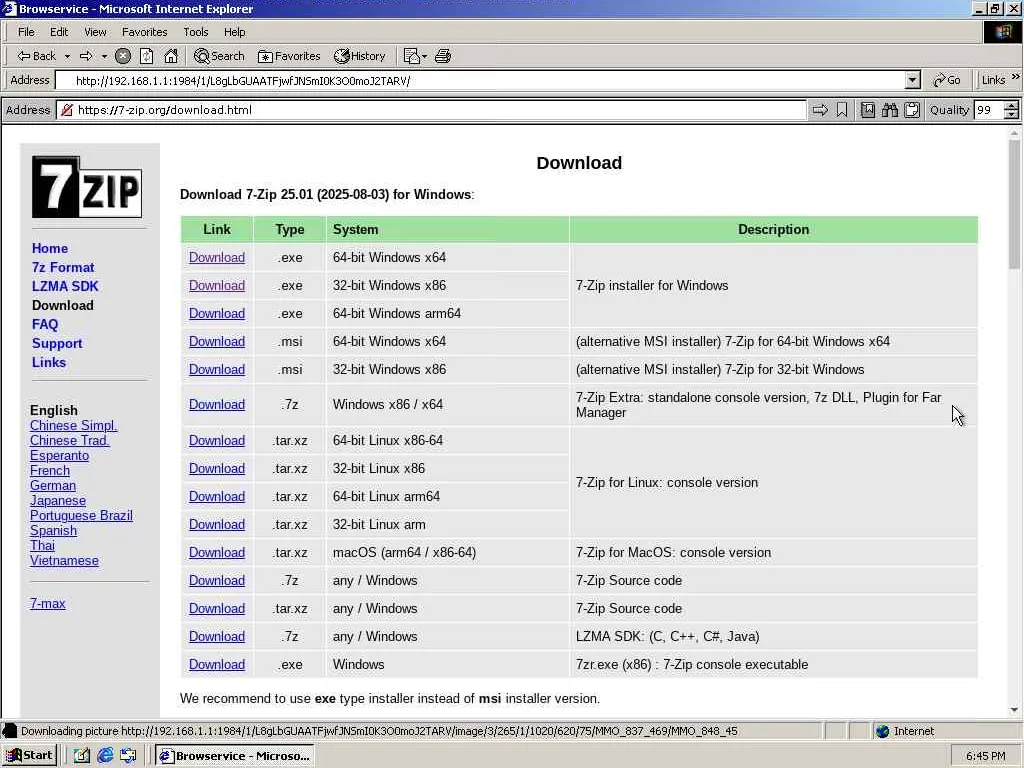This screenshot has height=768, width=1024.
Task: Expand the Forward history dropdown arrow
Action: (104, 56)
